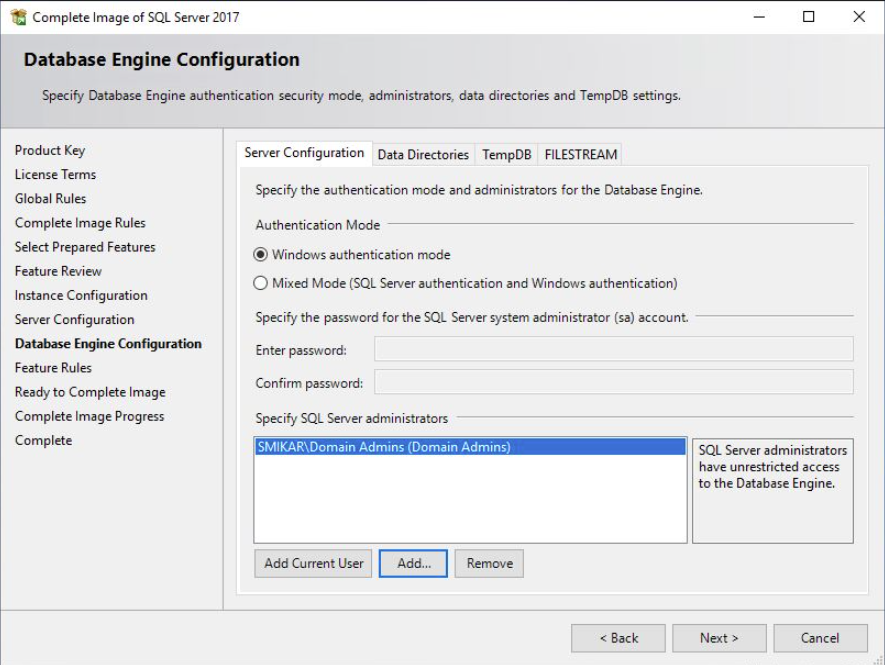Screen dimensions: 885x665
Task: Proceed with the Next button
Action: click(719, 638)
